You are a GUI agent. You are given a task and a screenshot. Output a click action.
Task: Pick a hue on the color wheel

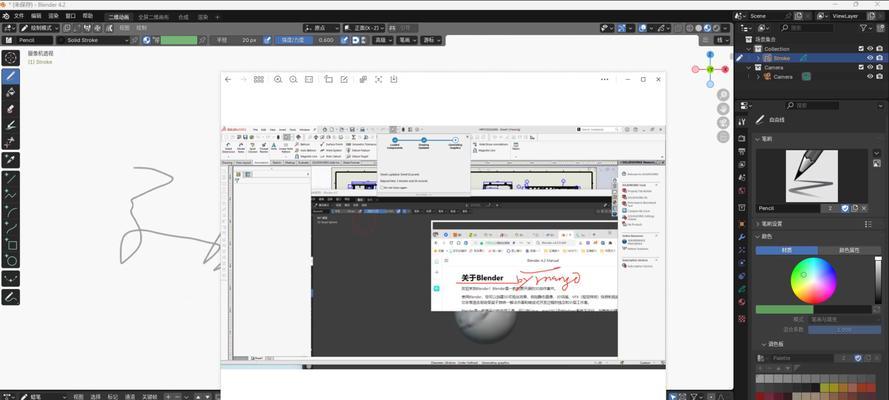coord(814,280)
